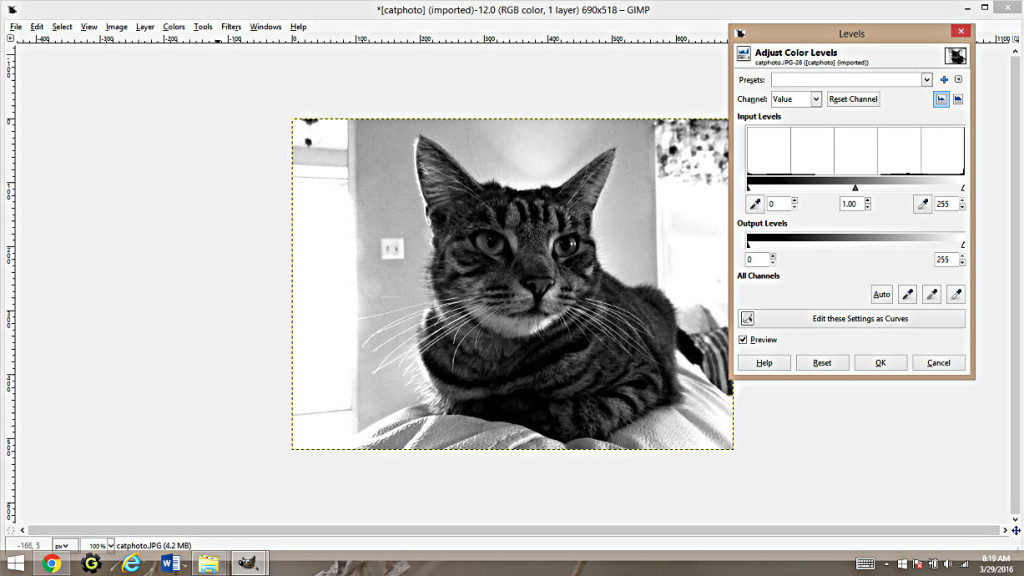Click the cat photo on the canvas
1024x576 pixels.
pos(513,284)
